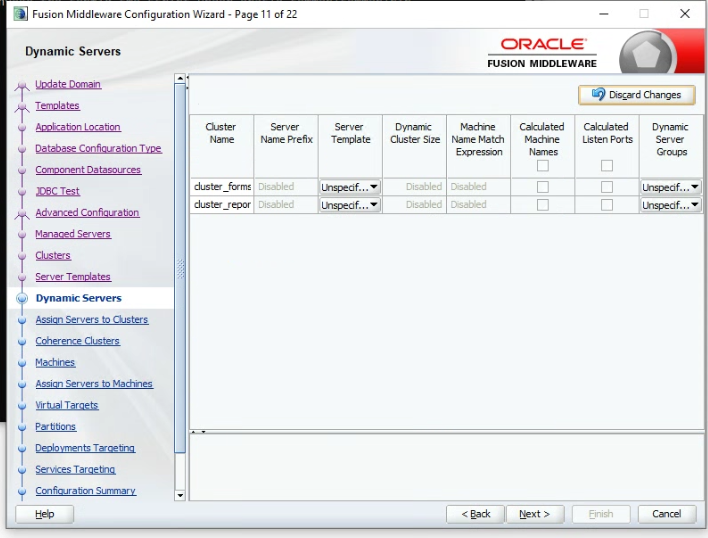Viewport: 708px width, 538px height.
Task: Open Machines step
Action: pos(55,362)
